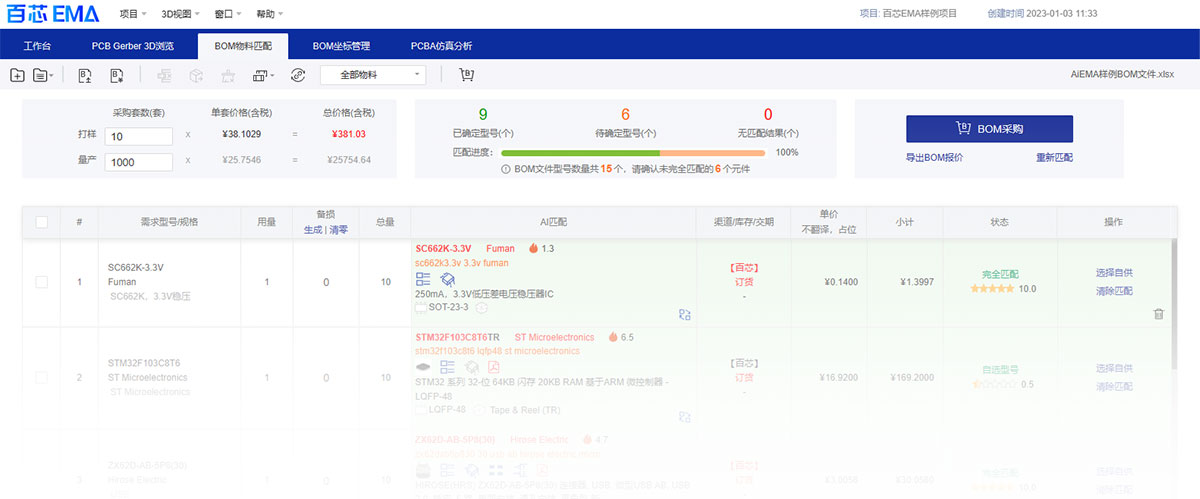The width and height of the screenshot is (1200, 499).
Task: Click the 打样 quantity input field
Action: [x=140, y=136]
